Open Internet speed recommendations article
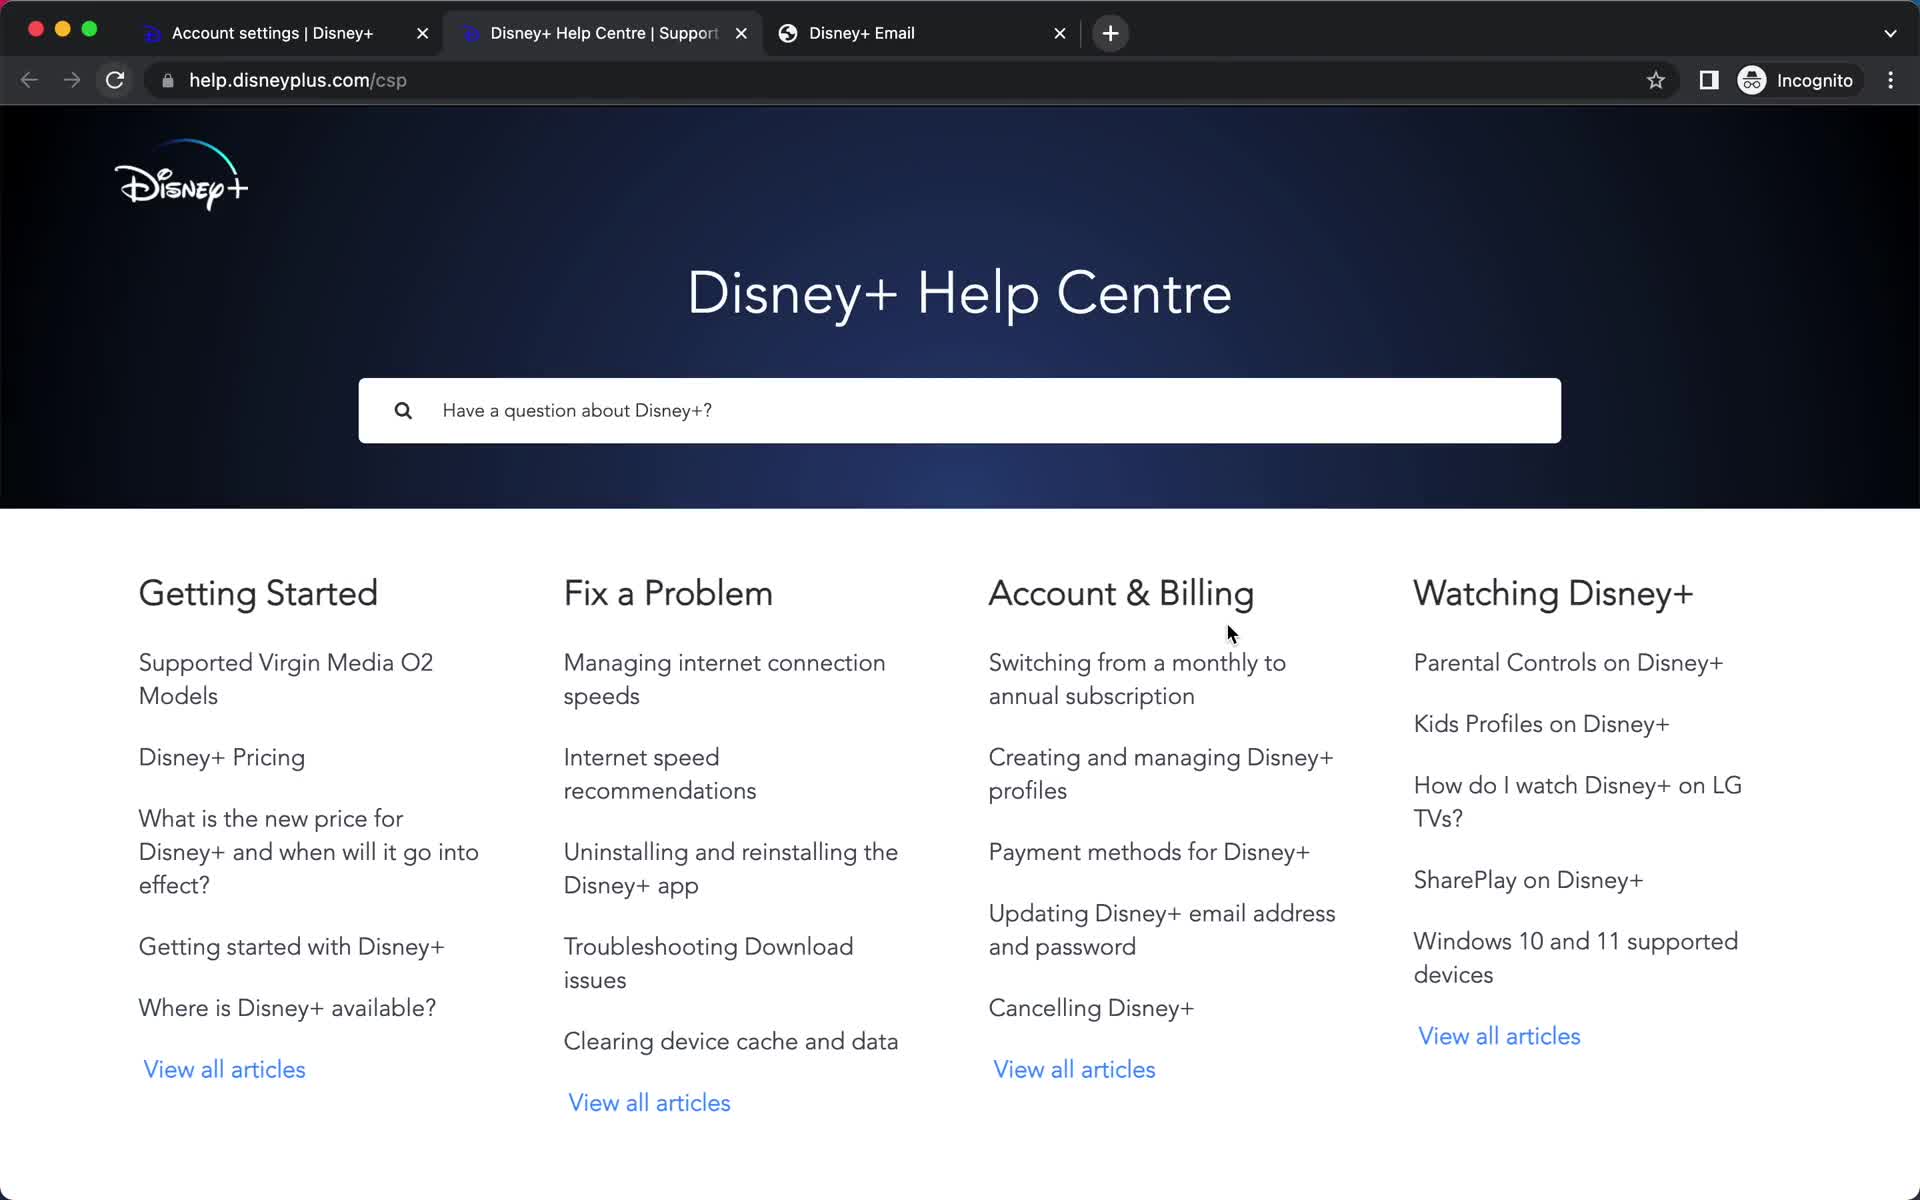1920x1200 pixels. coord(660,774)
